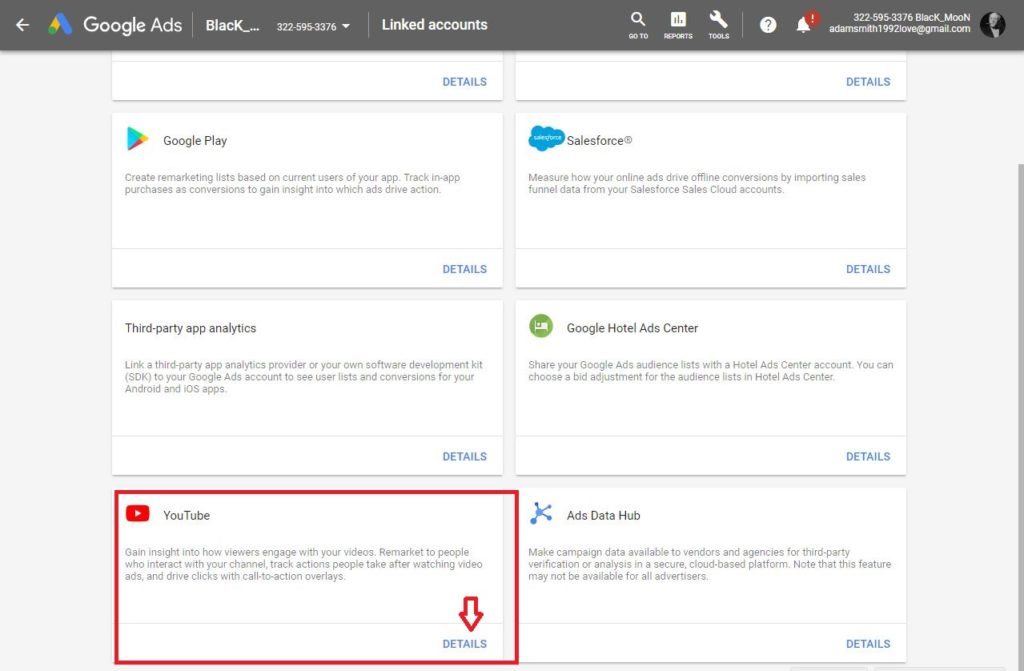Click the Ads Data Hub title
Image resolution: width=1024 pixels, height=671 pixels.
[x=603, y=516]
